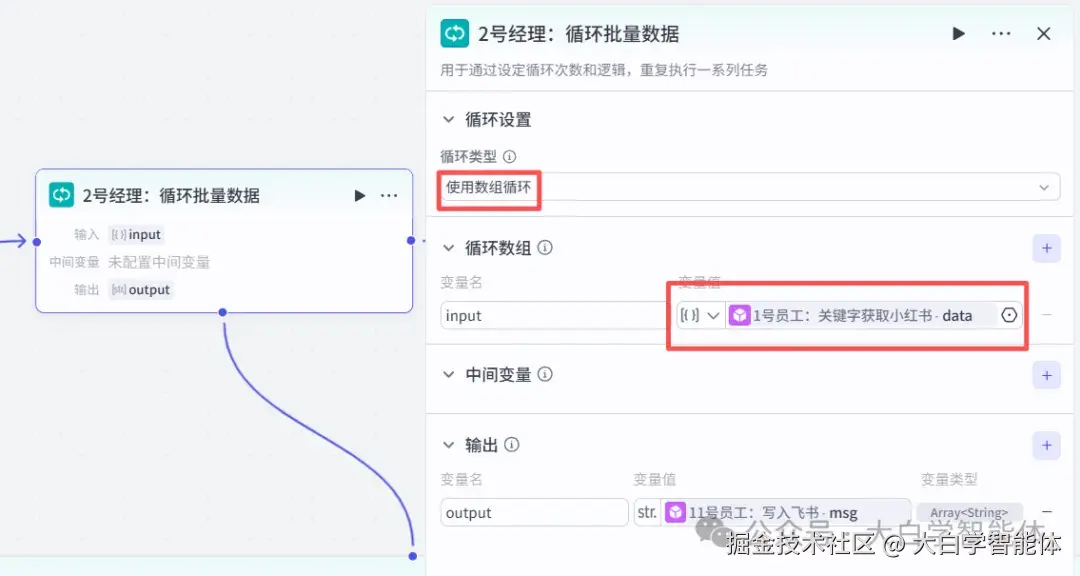Open the more options ellipsis in the panel header
1080x576 pixels.
(x=1001, y=33)
